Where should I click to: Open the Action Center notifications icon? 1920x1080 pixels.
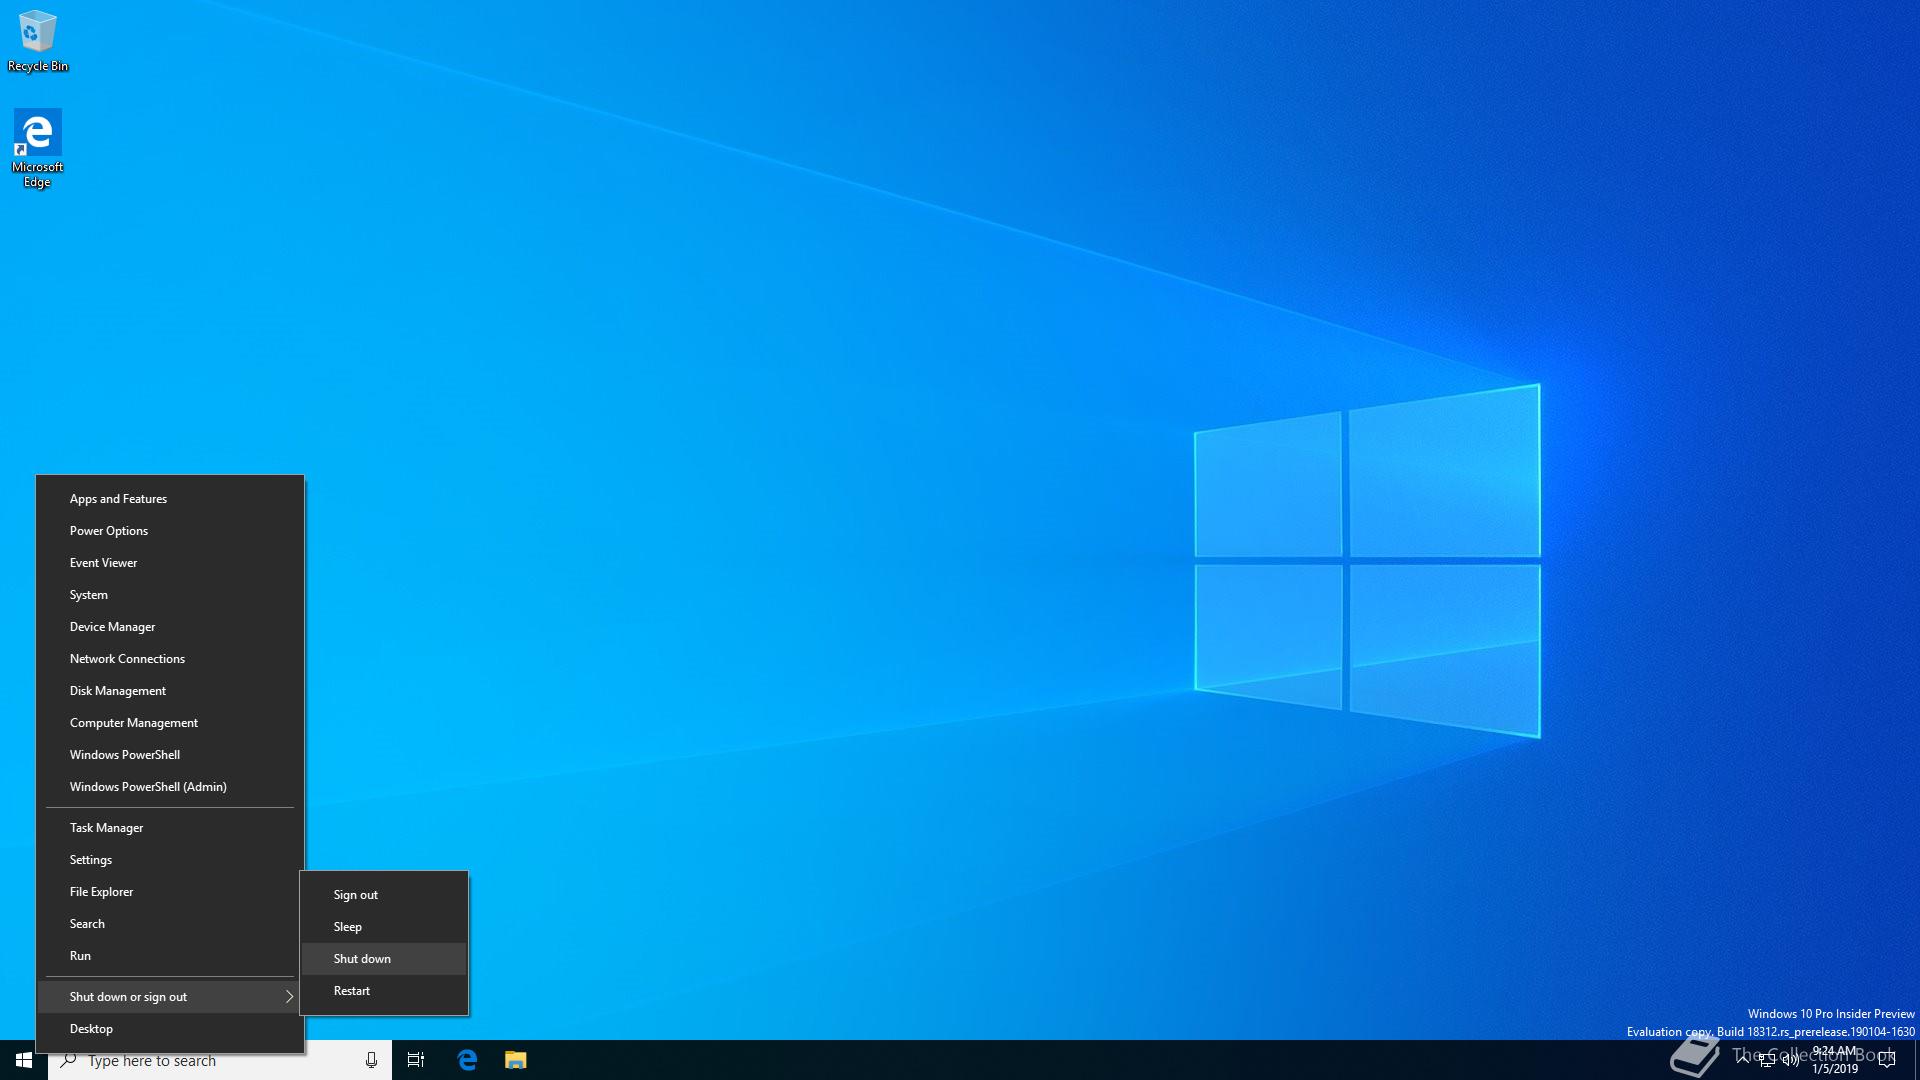(x=1888, y=1060)
